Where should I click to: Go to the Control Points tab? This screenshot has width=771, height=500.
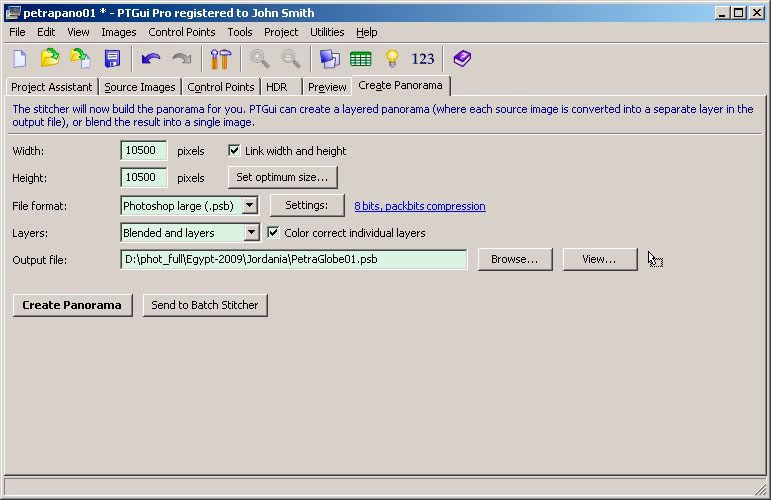click(x=221, y=87)
